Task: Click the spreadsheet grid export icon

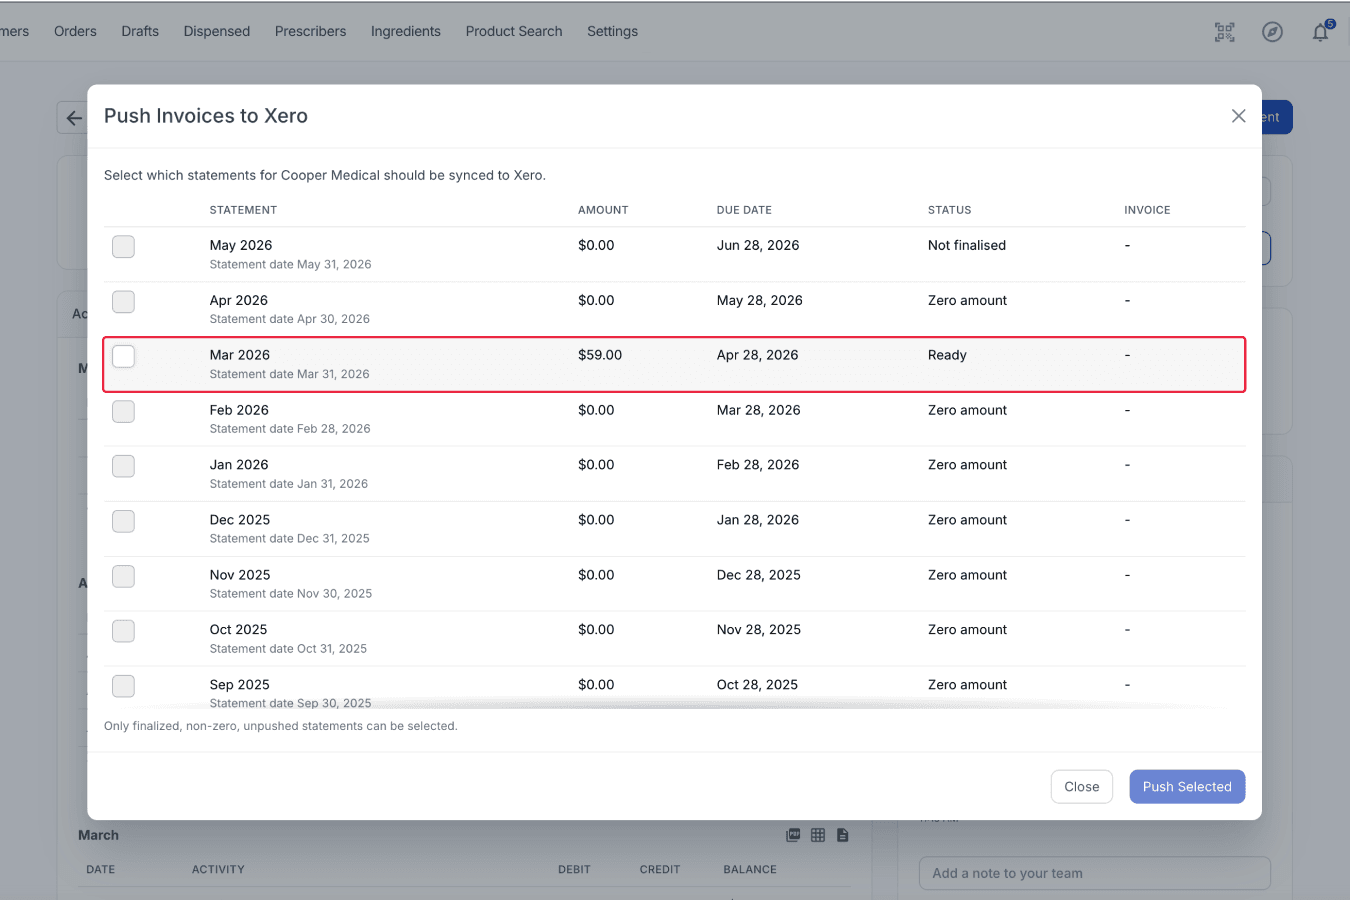Action: (818, 835)
